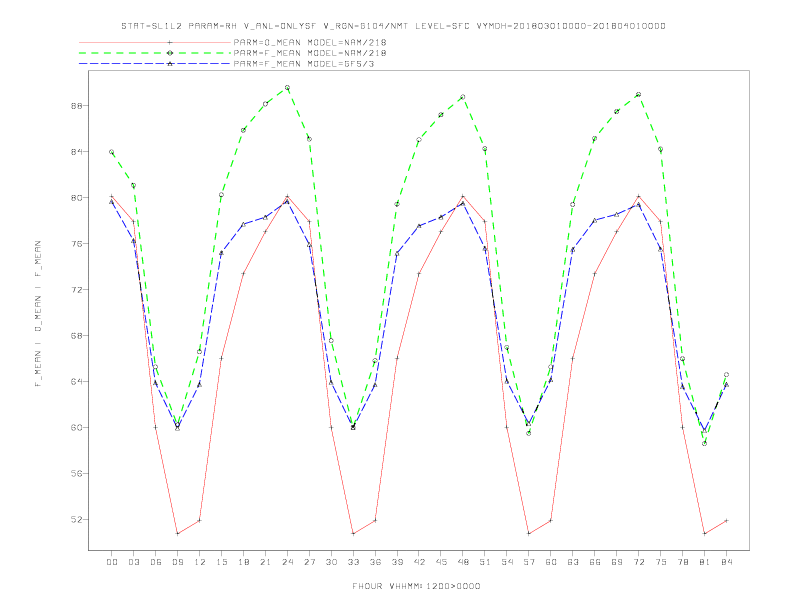The height and width of the screenshot is (612, 792).
Task: Click green NAM forecast peak marker at hour 48
Action: tap(463, 96)
